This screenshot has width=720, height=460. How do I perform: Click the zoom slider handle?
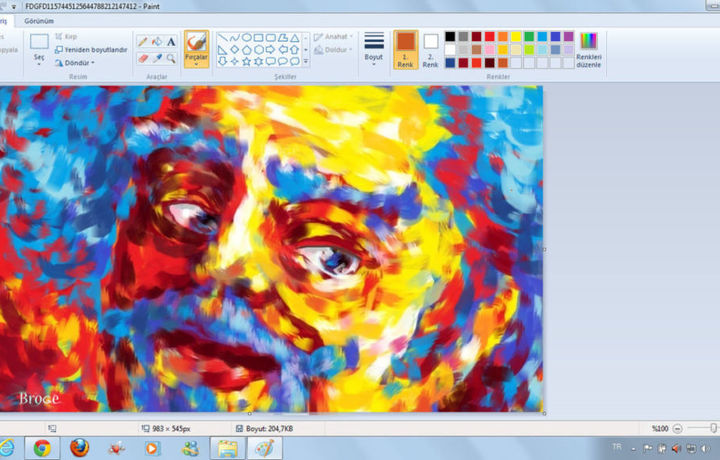713,428
